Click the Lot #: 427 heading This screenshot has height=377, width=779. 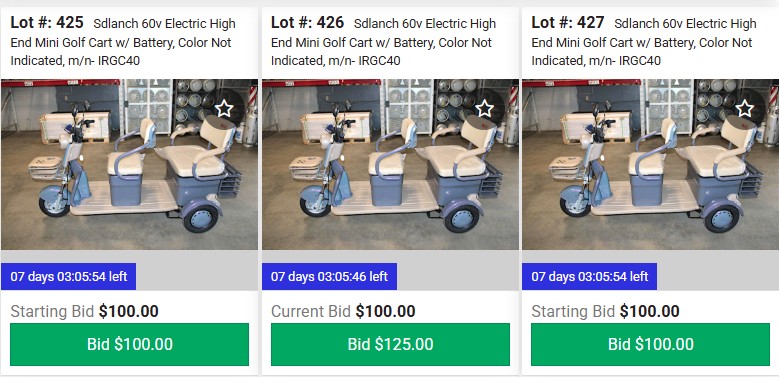(x=568, y=22)
